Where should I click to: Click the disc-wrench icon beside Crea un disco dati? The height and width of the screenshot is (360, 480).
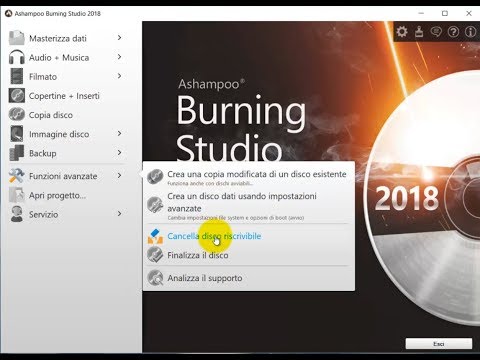point(155,204)
